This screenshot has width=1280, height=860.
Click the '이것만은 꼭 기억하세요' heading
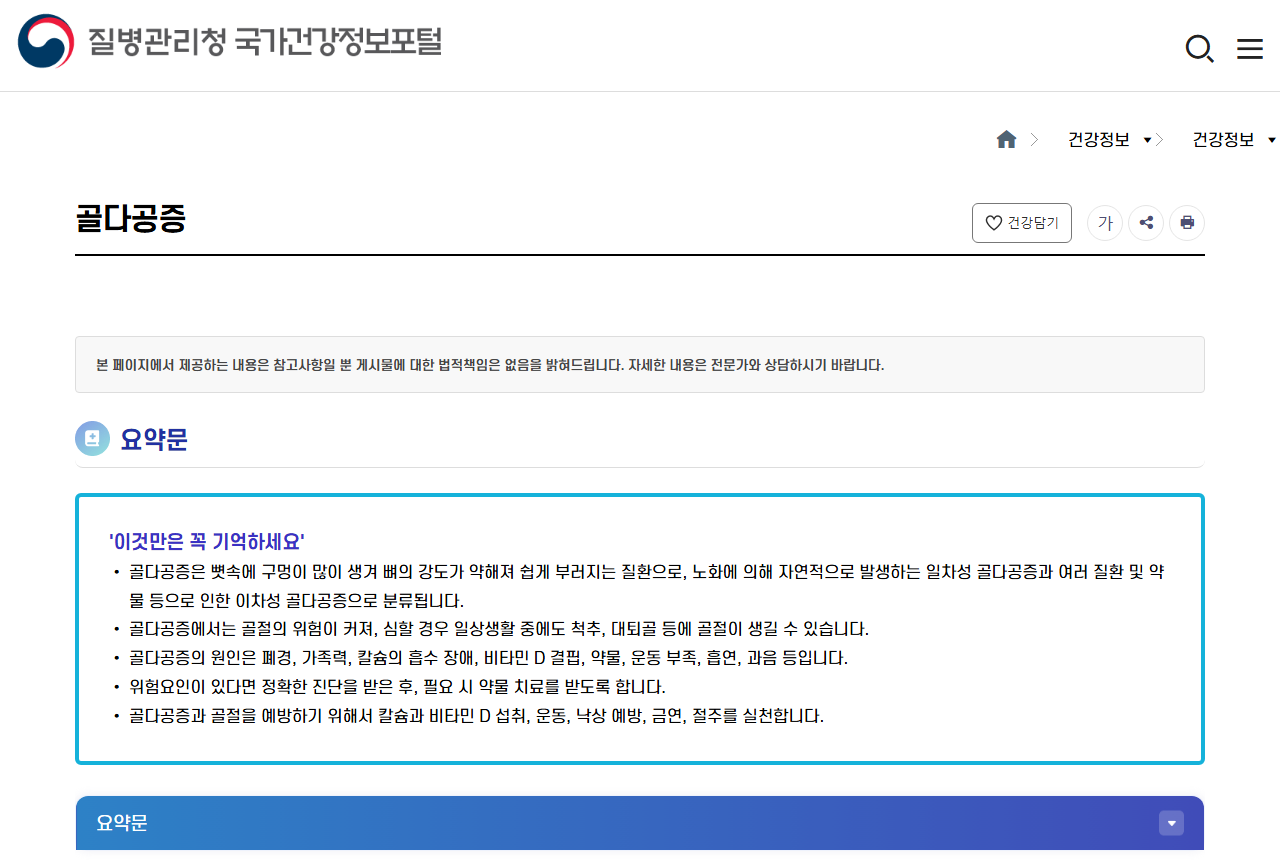tap(207, 542)
